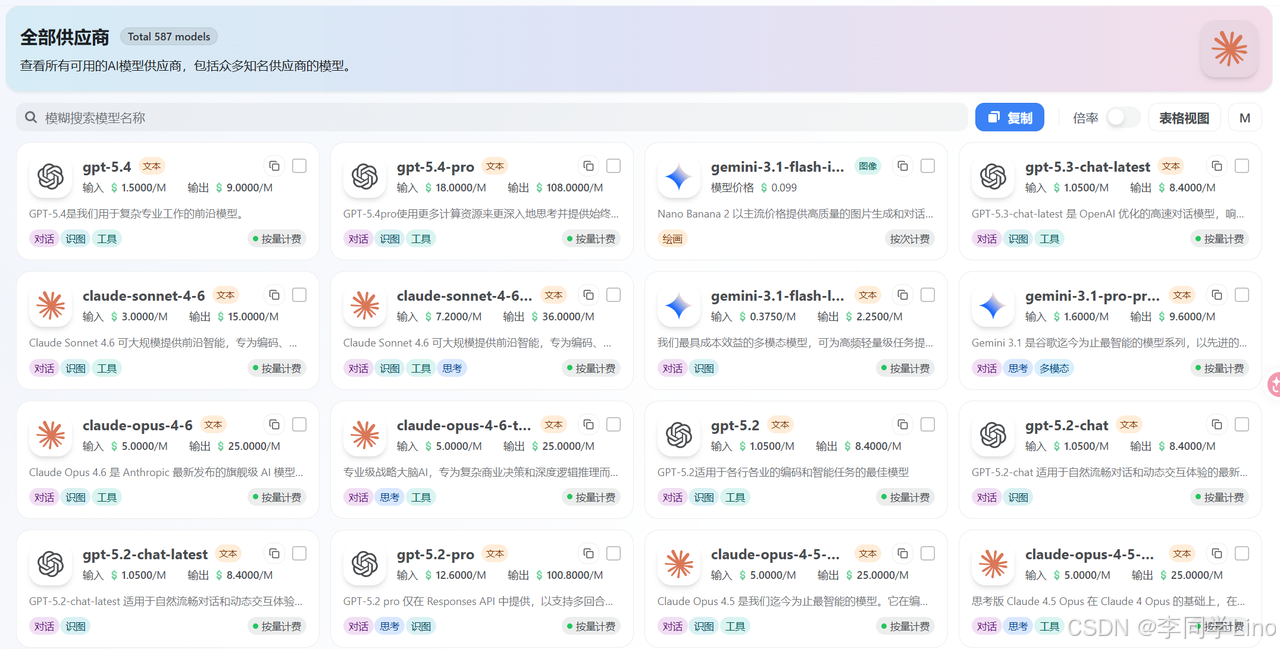Click the M button beside 表格视图
Screen dimensions: 1280x649
click(1245, 118)
